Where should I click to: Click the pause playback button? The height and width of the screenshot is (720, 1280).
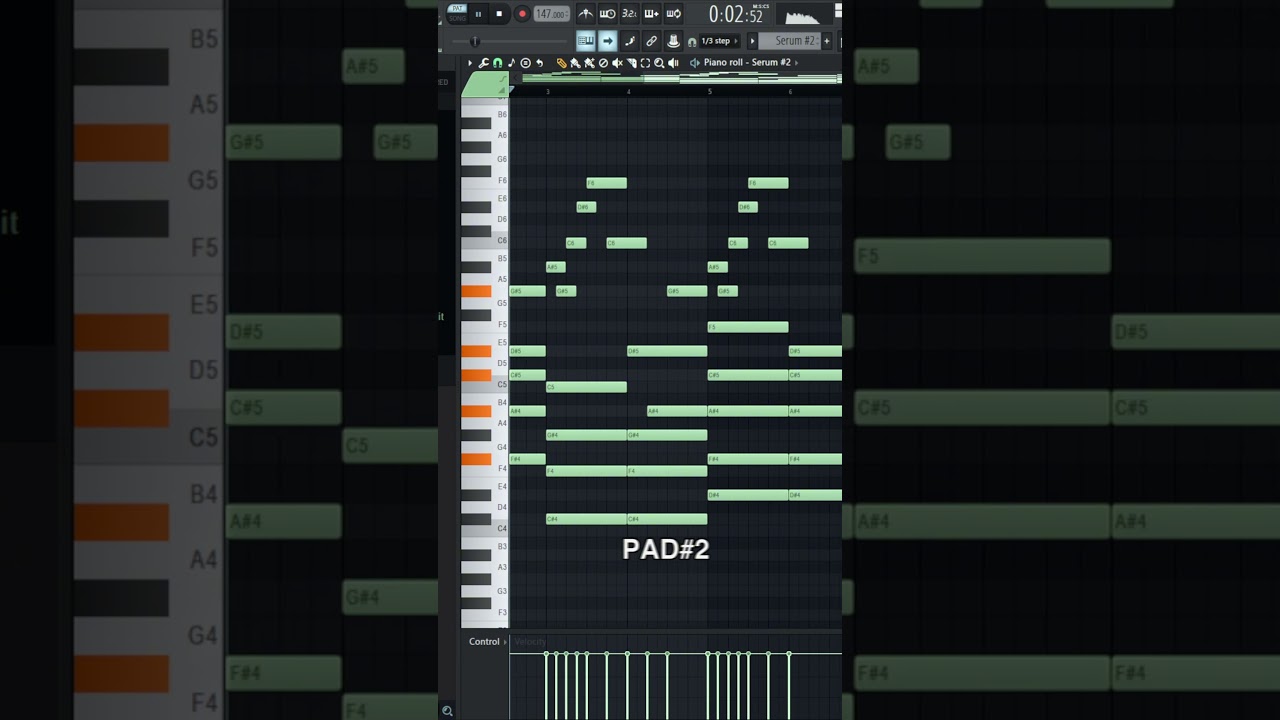click(x=478, y=14)
